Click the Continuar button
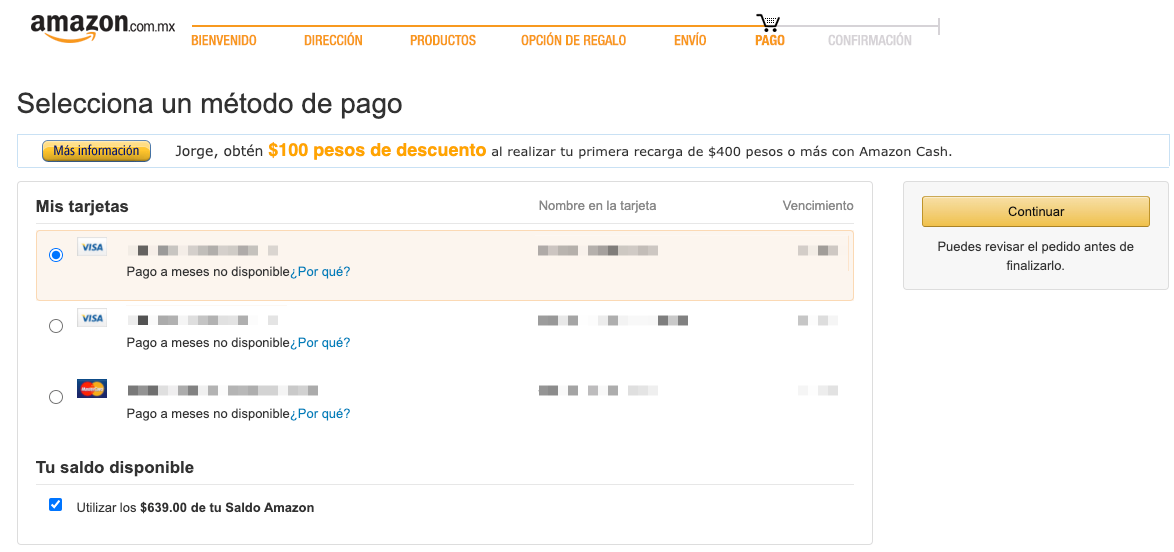Screen dimensions: 1174x552 point(1035,211)
